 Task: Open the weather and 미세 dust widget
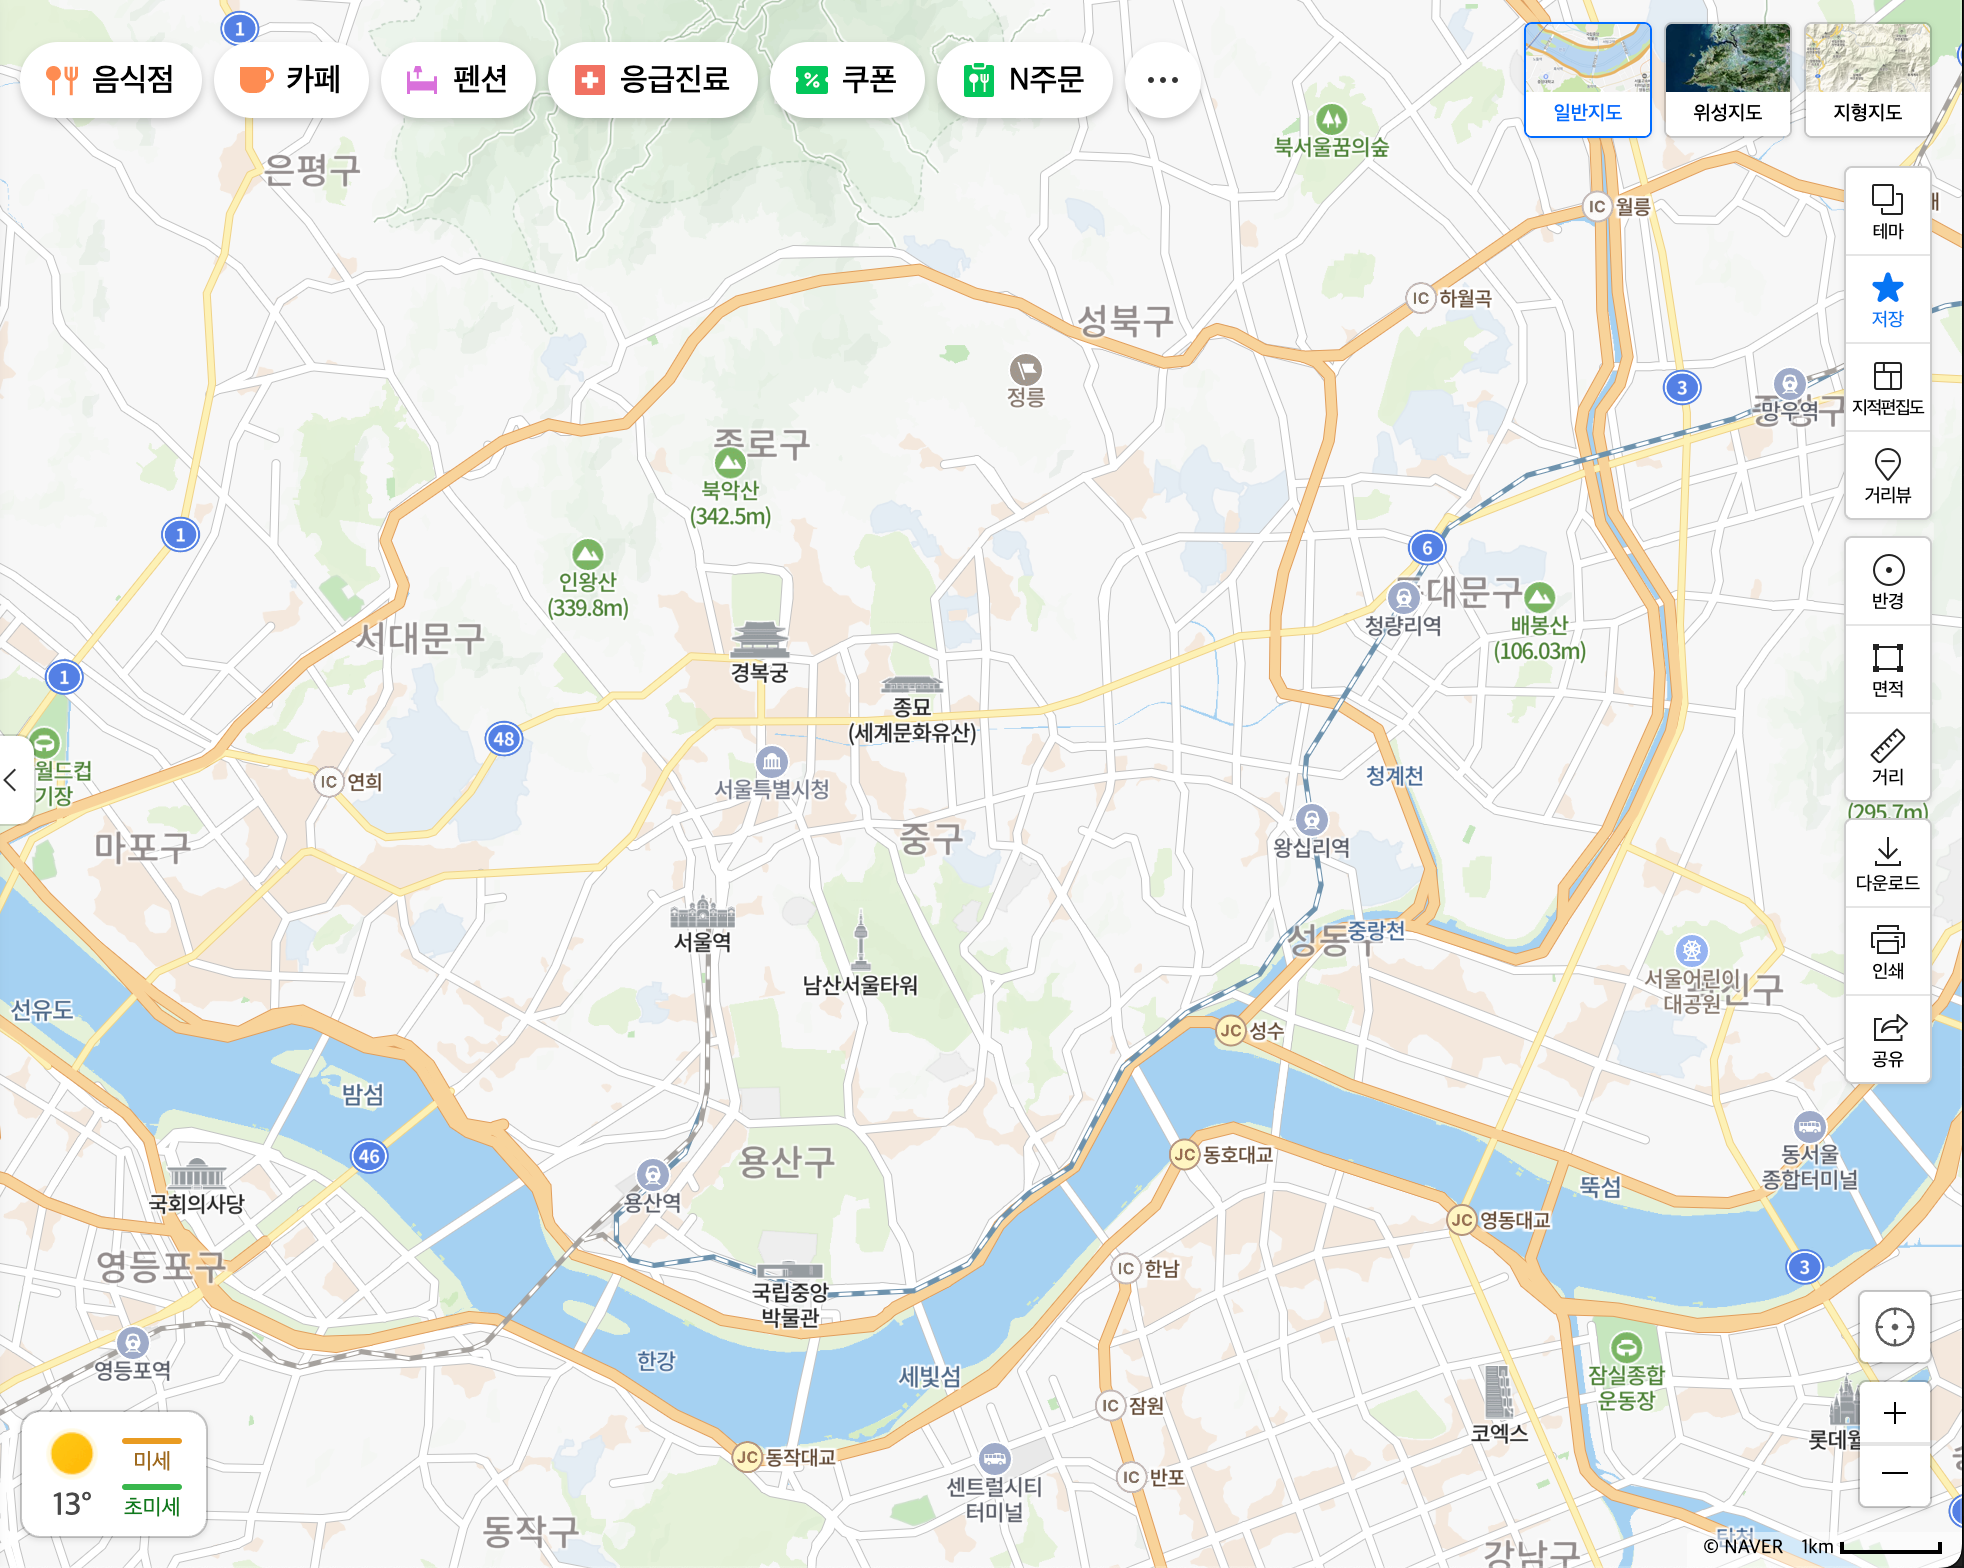pos(114,1474)
